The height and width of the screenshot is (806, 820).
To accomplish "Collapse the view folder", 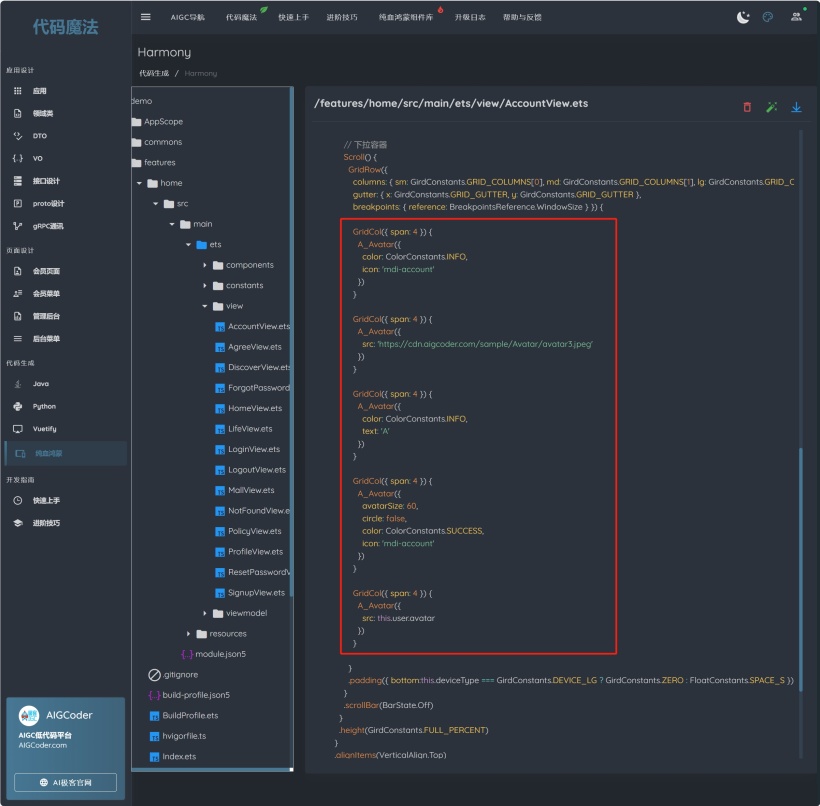I will tap(205, 306).
